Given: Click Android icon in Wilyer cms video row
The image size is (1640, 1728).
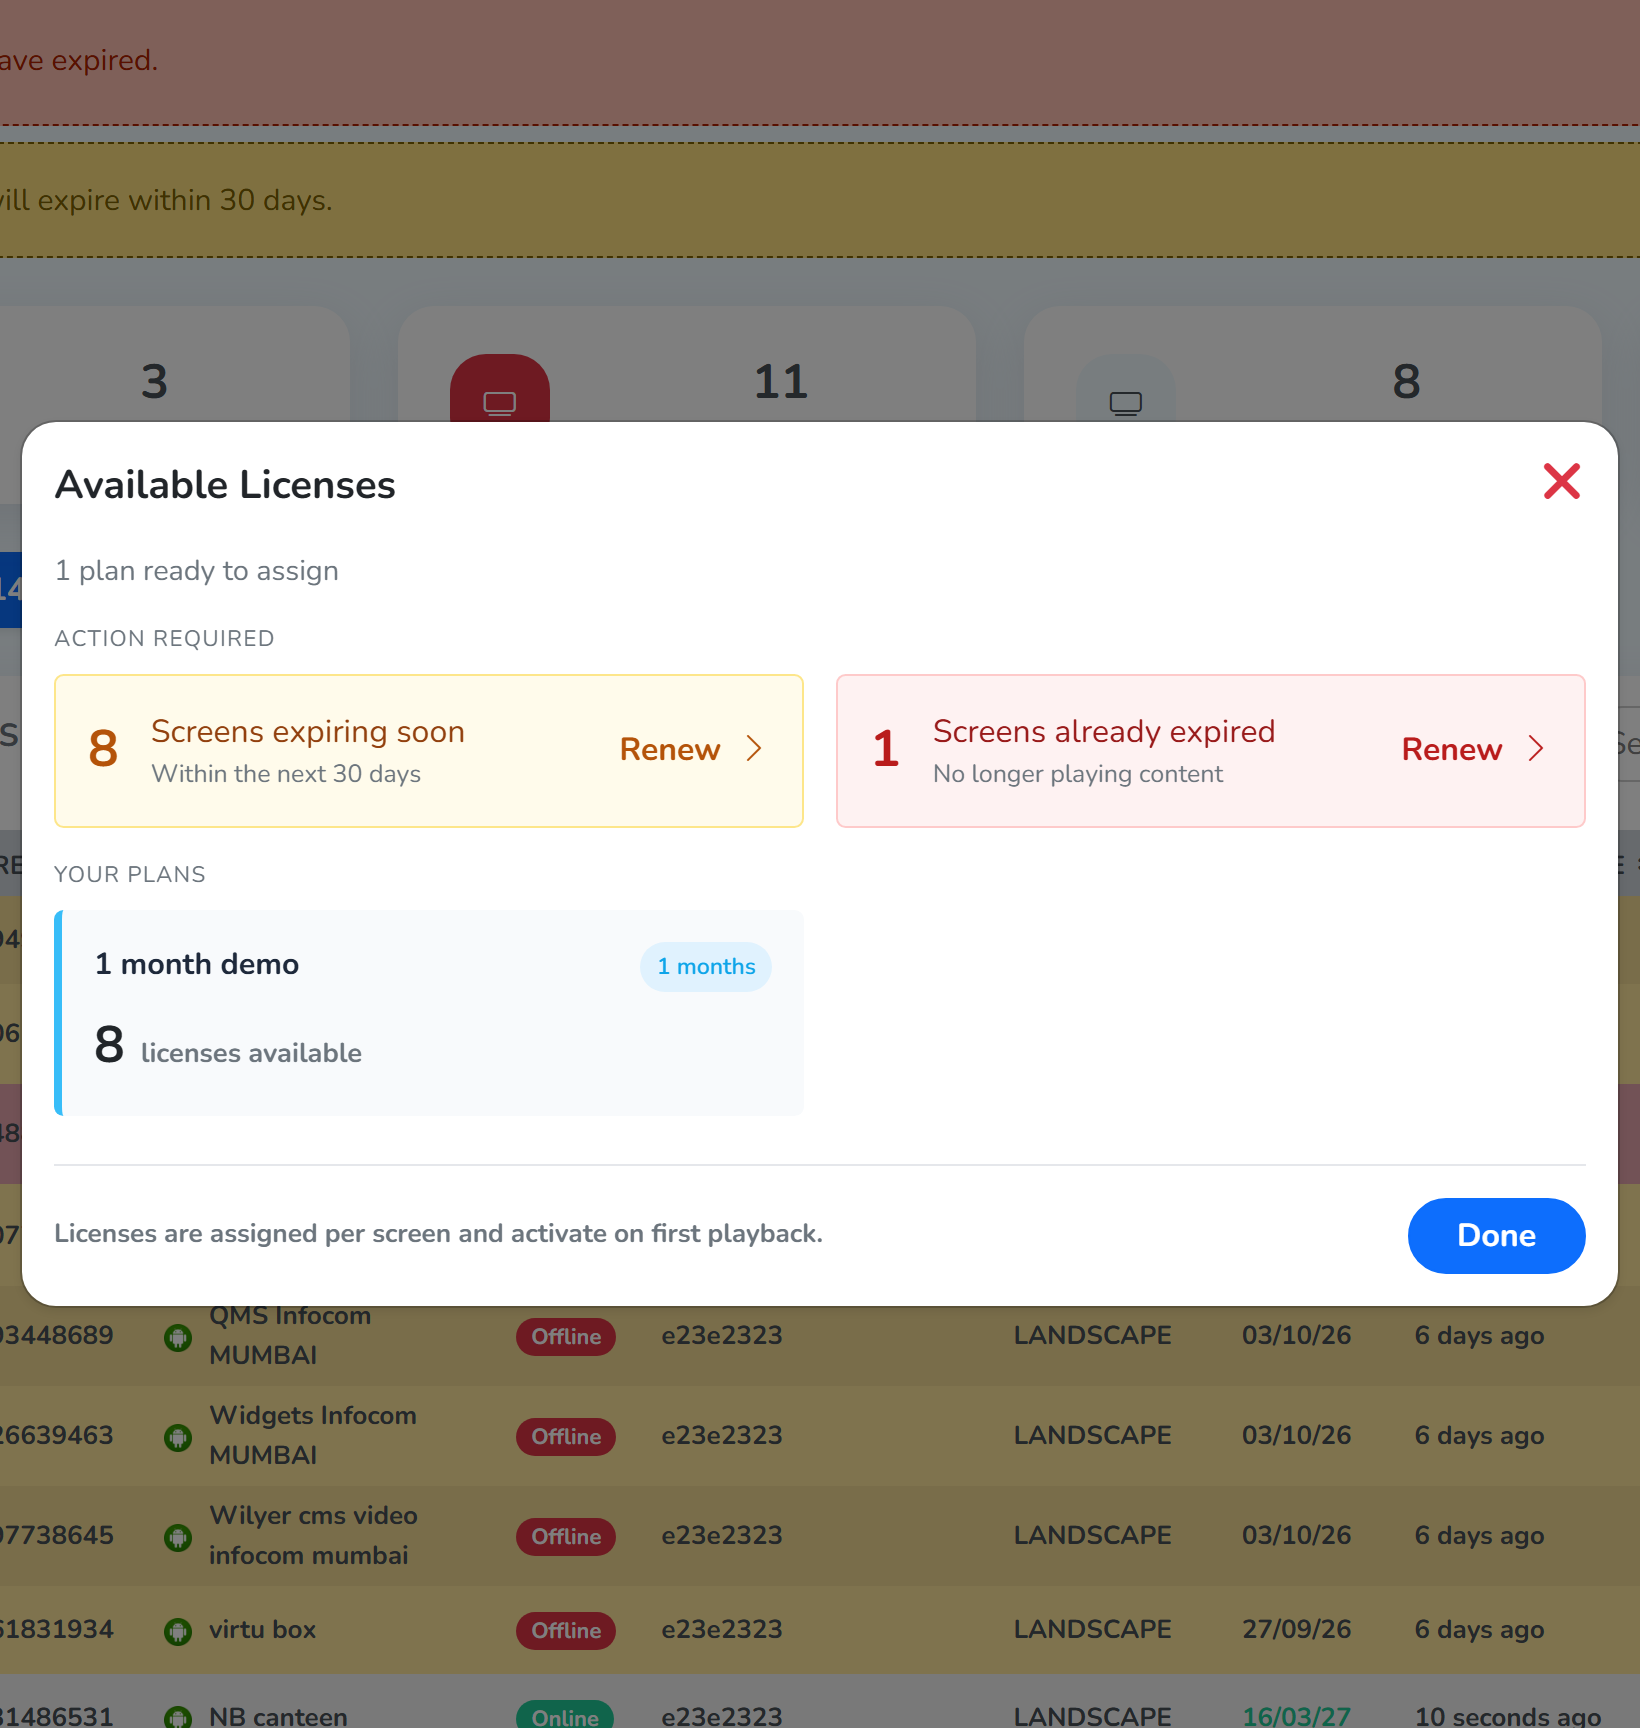Looking at the screenshot, I should [178, 1537].
